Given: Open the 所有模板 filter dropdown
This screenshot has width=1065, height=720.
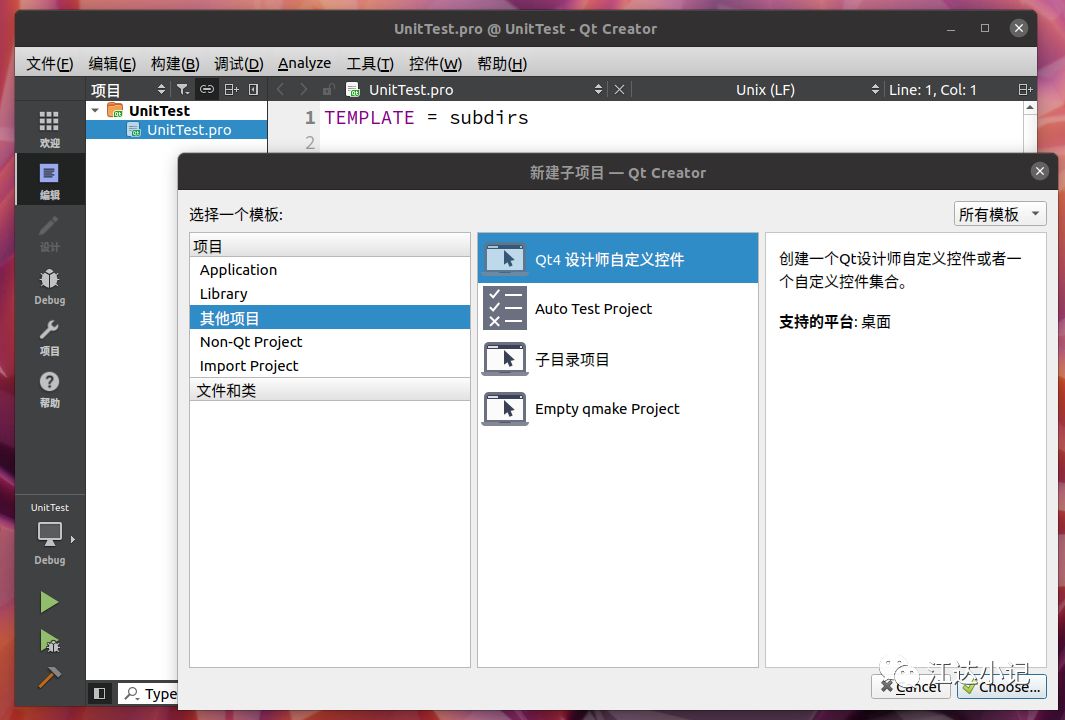Looking at the screenshot, I should [x=1000, y=214].
